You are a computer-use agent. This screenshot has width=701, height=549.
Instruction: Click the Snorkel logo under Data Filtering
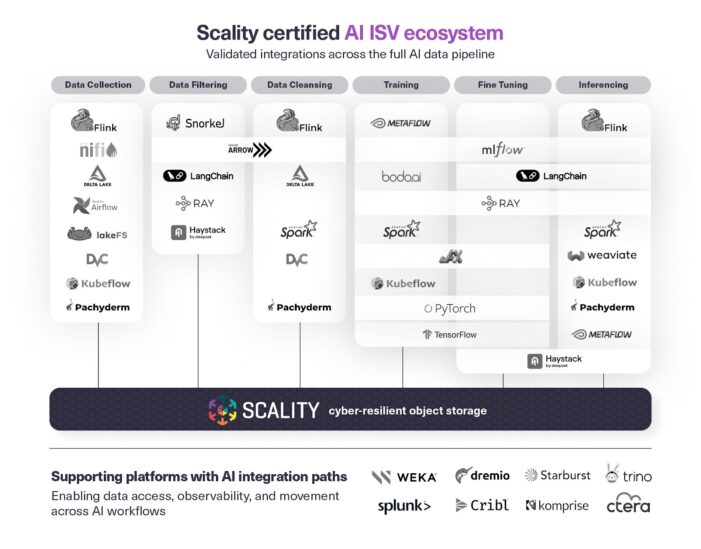point(197,123)
